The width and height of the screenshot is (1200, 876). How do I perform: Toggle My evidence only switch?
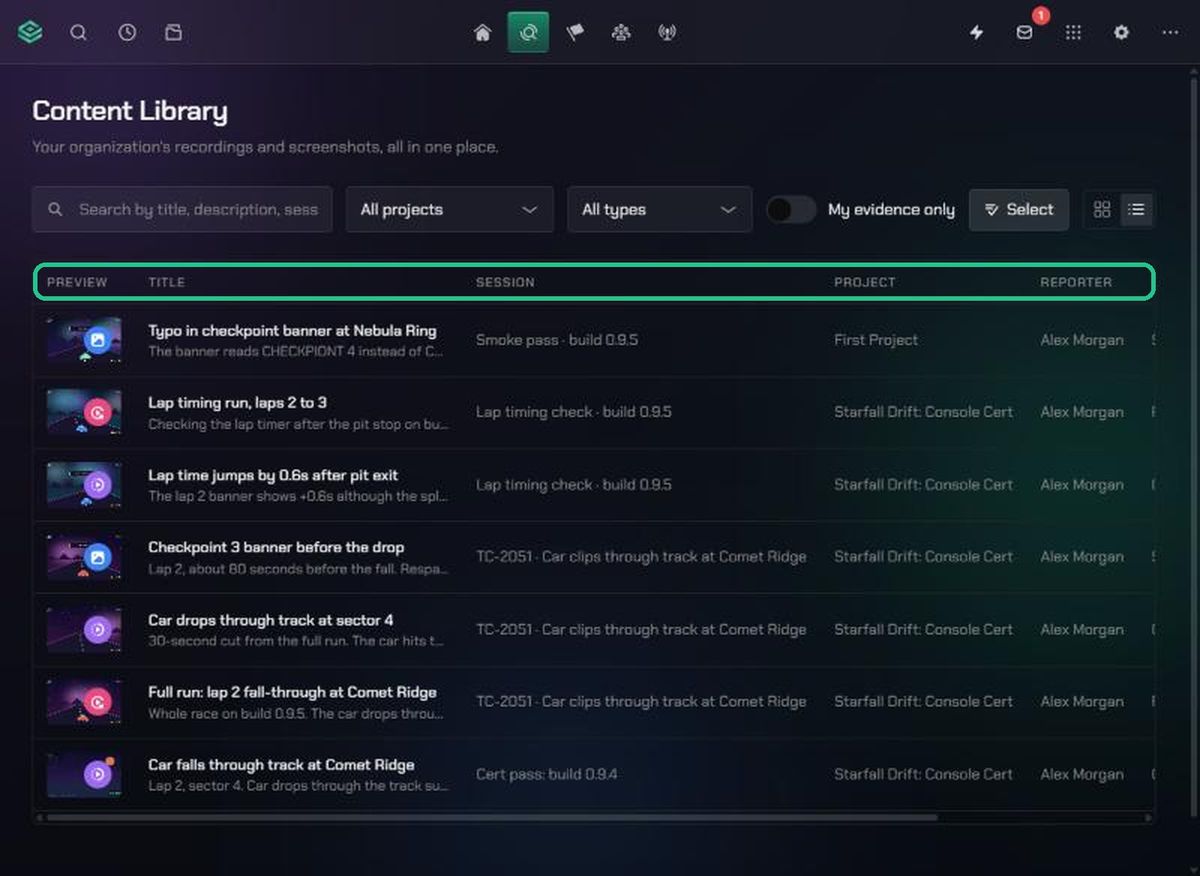(791, 209)
